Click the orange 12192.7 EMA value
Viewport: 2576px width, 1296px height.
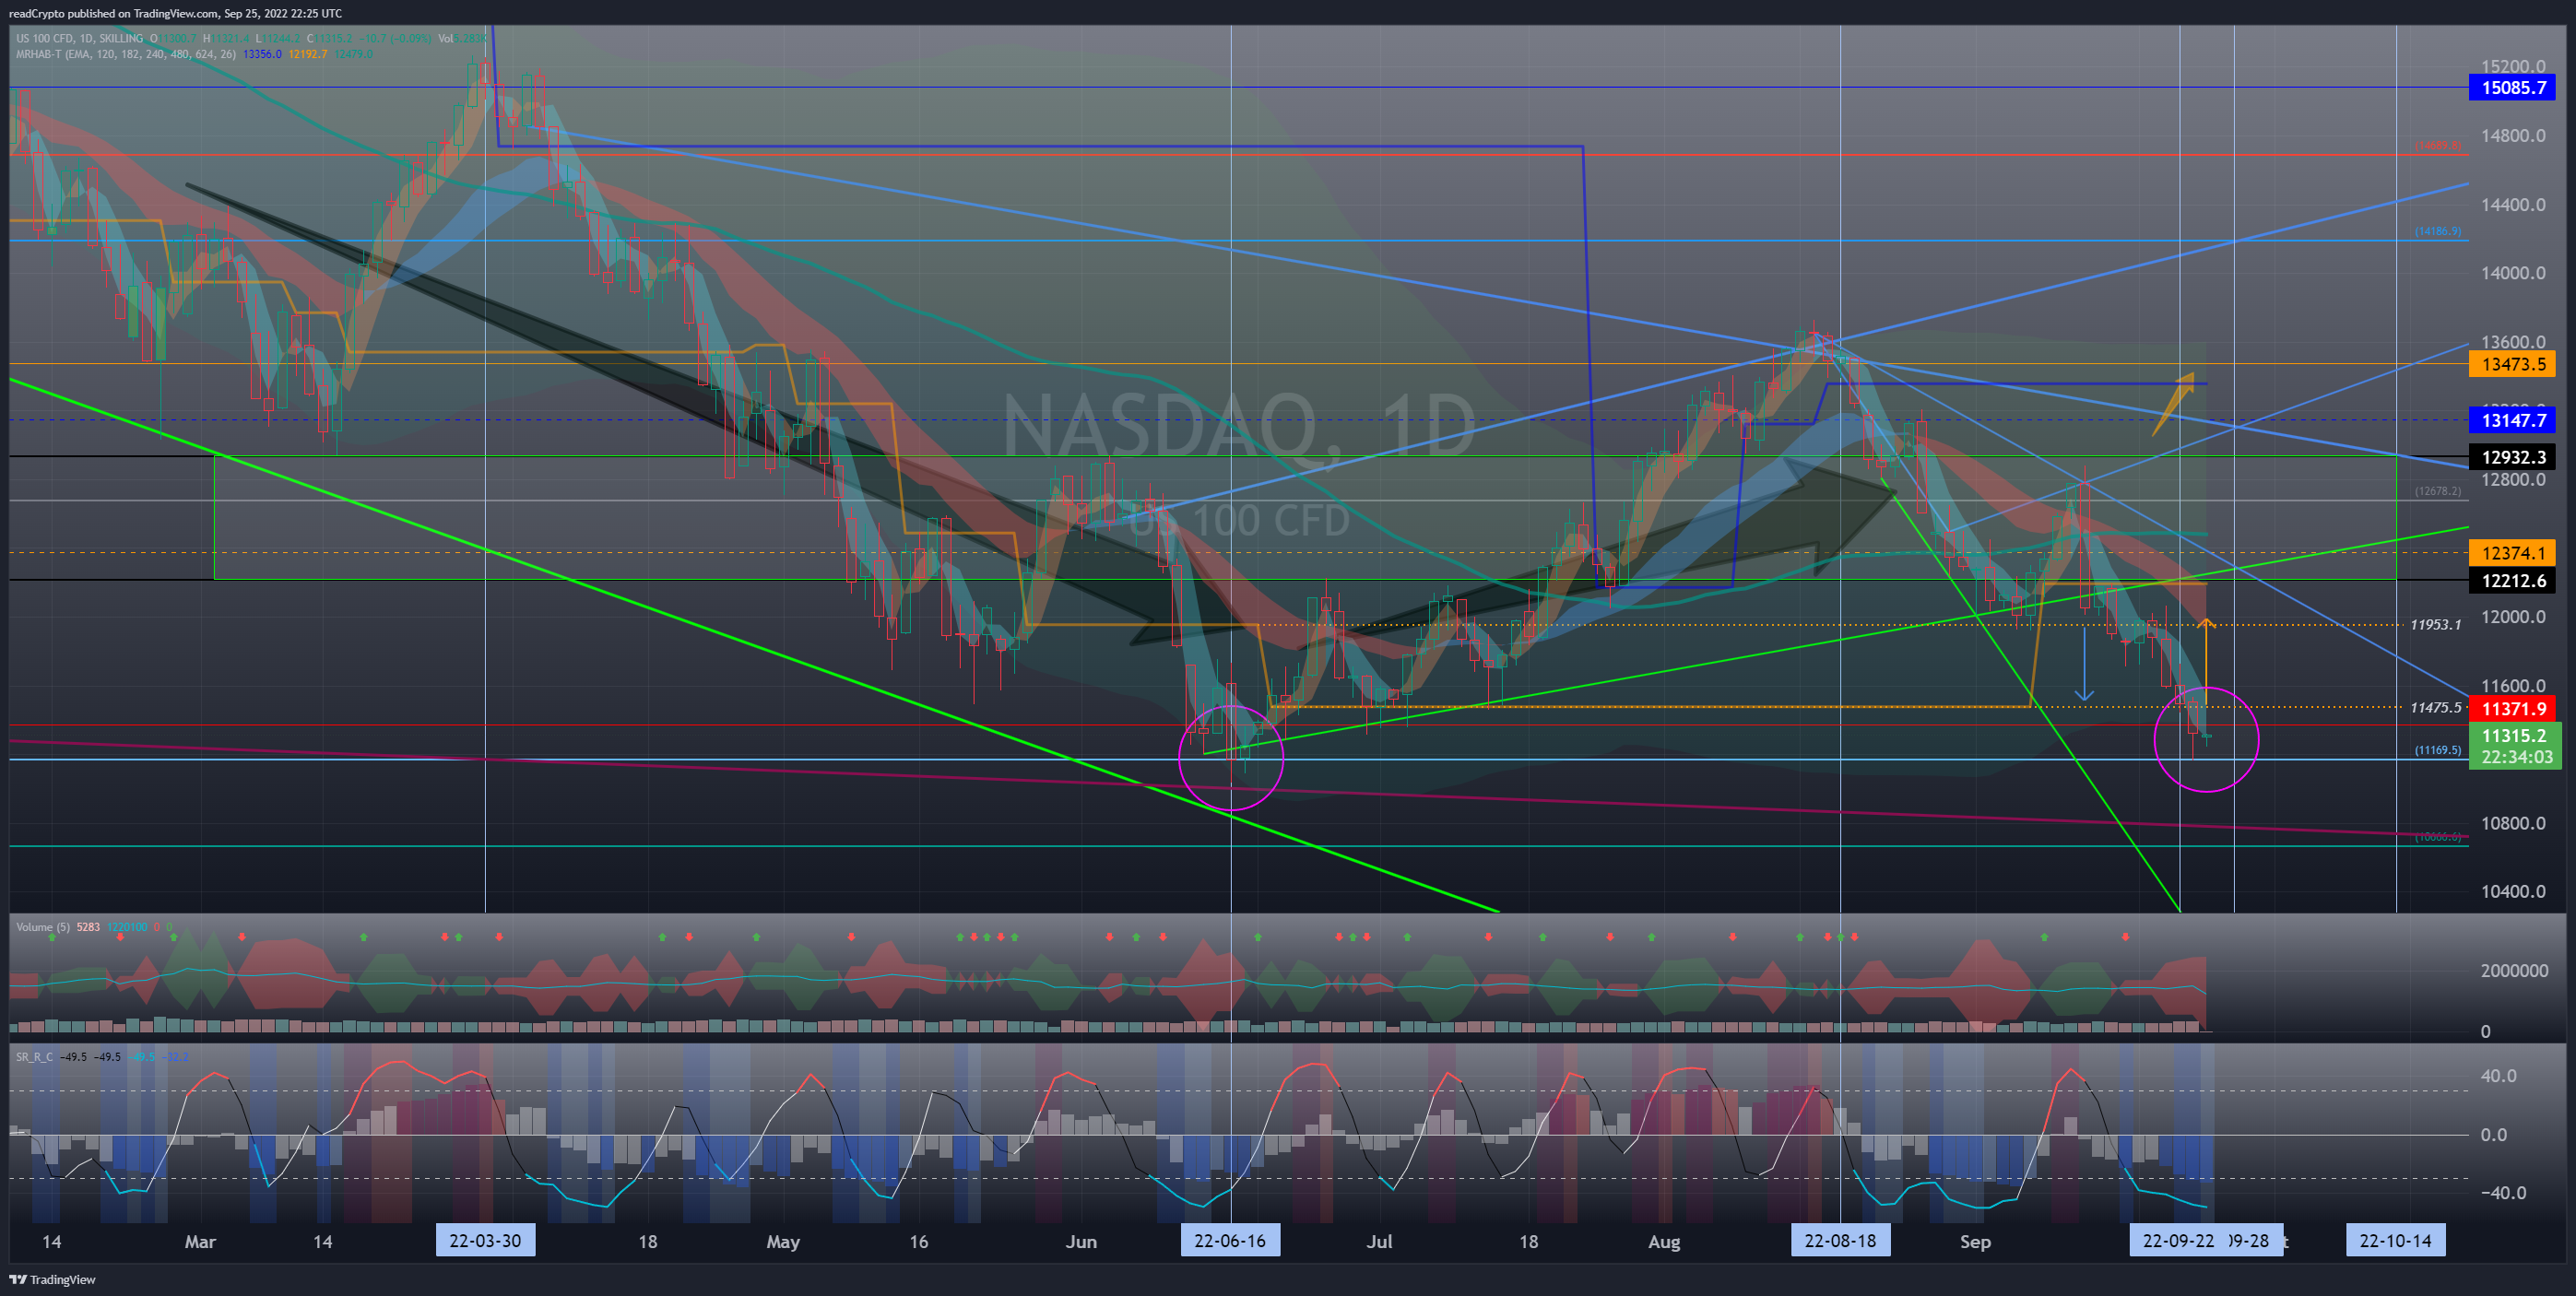(x=308, y=54)
